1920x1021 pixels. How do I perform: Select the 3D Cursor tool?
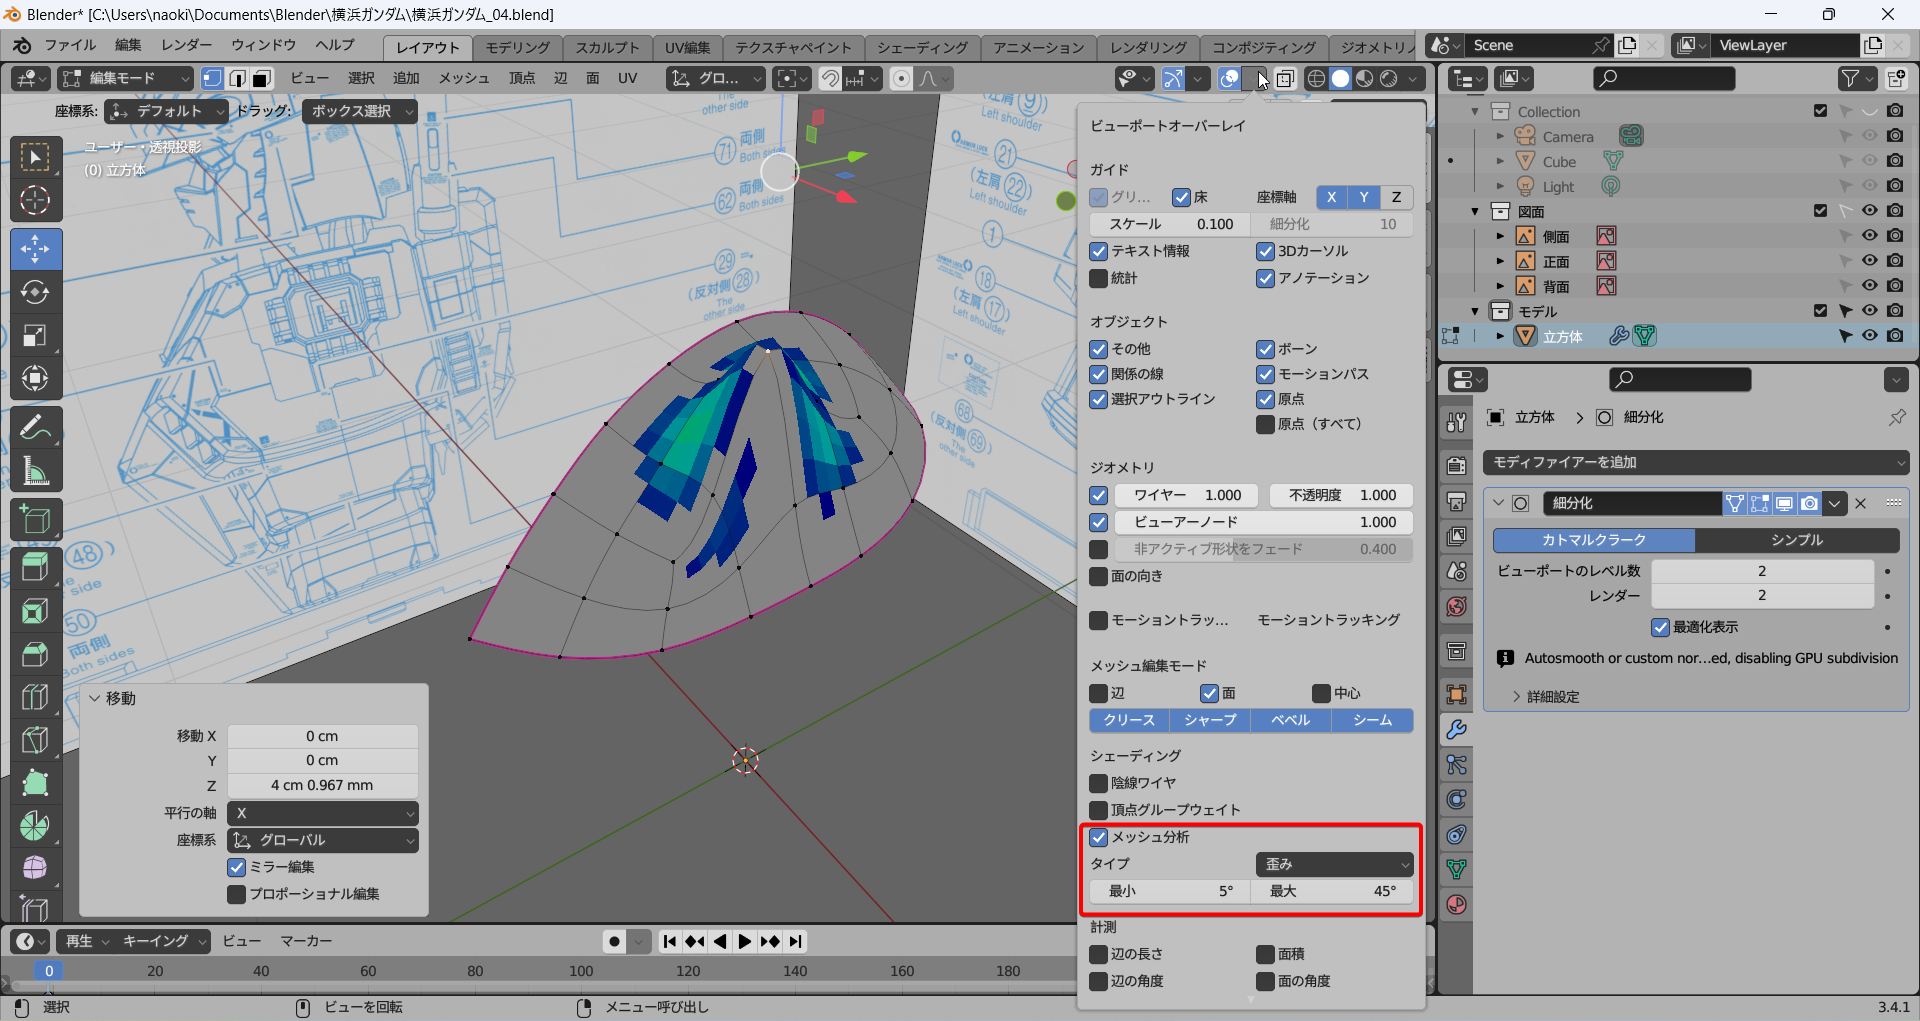[35, 201]
